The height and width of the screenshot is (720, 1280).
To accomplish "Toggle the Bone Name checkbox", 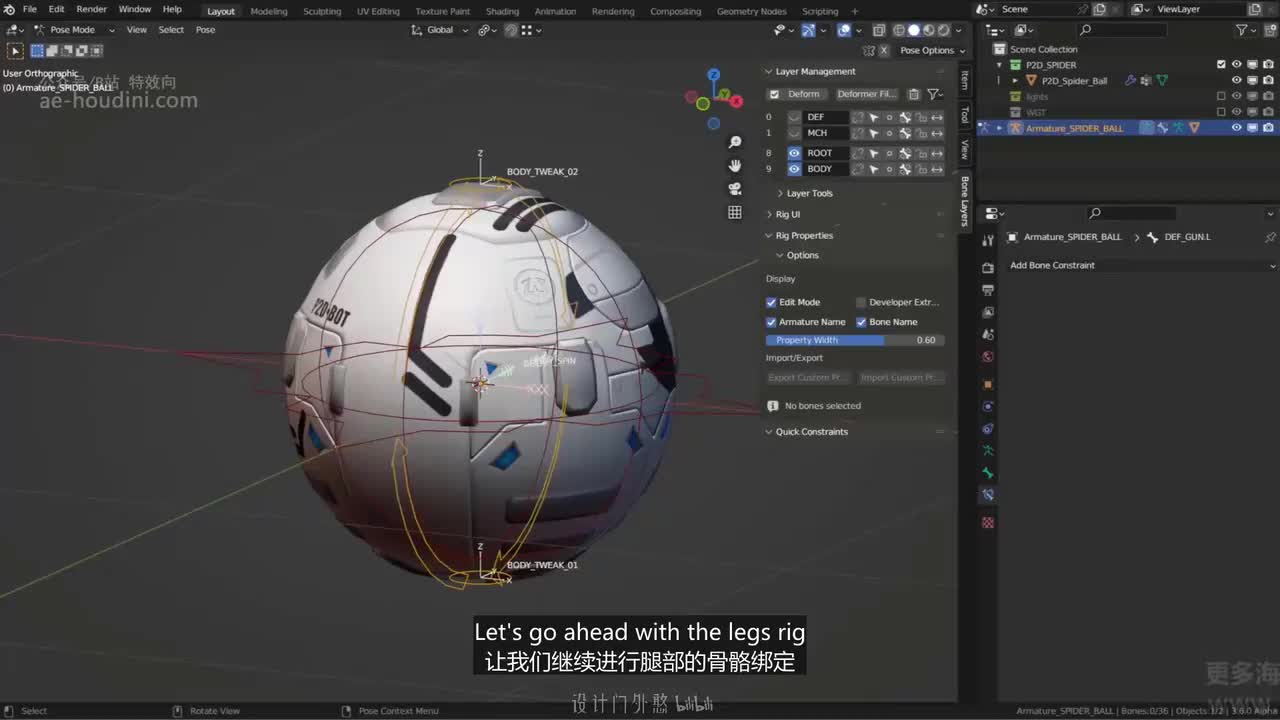I will (861, 322).
